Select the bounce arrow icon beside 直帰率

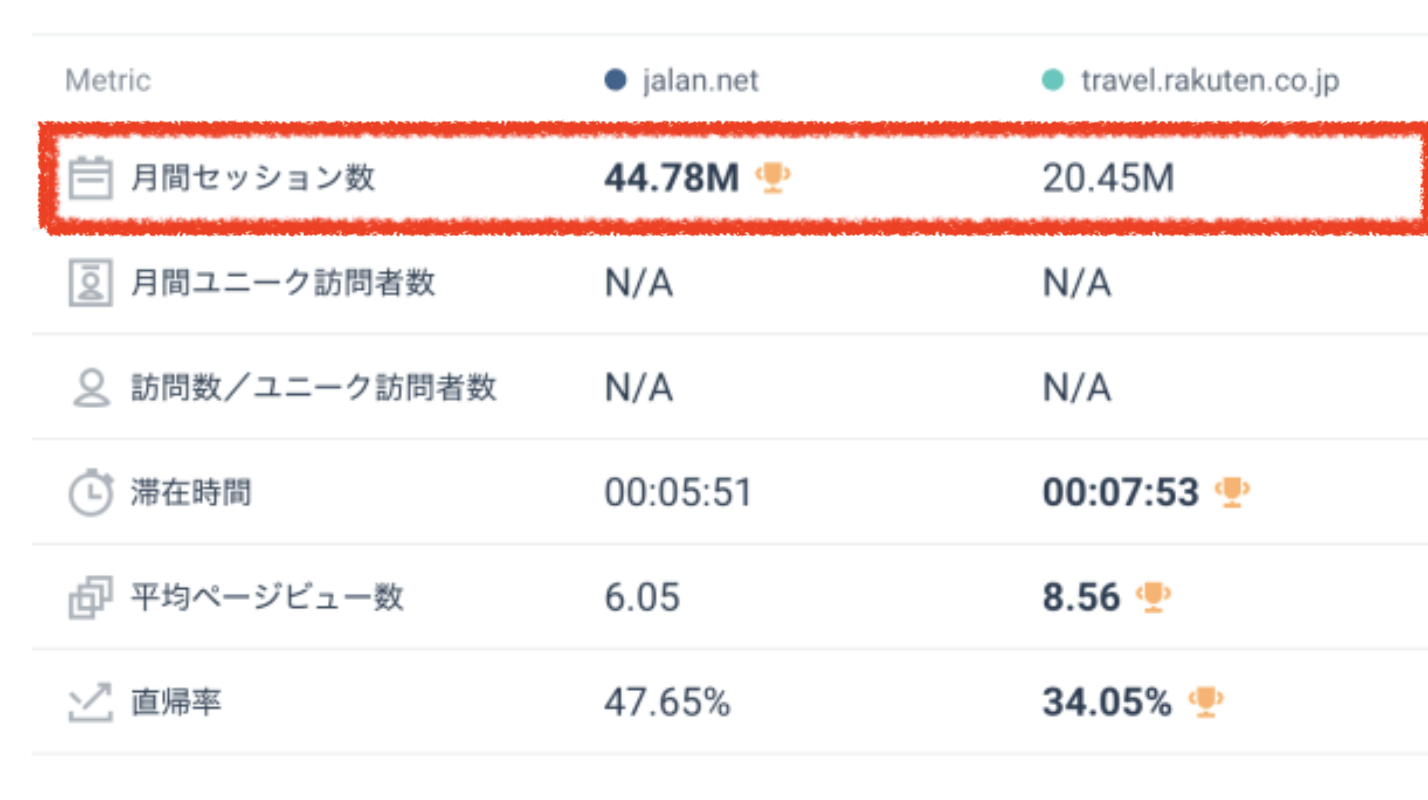point(90,703)
